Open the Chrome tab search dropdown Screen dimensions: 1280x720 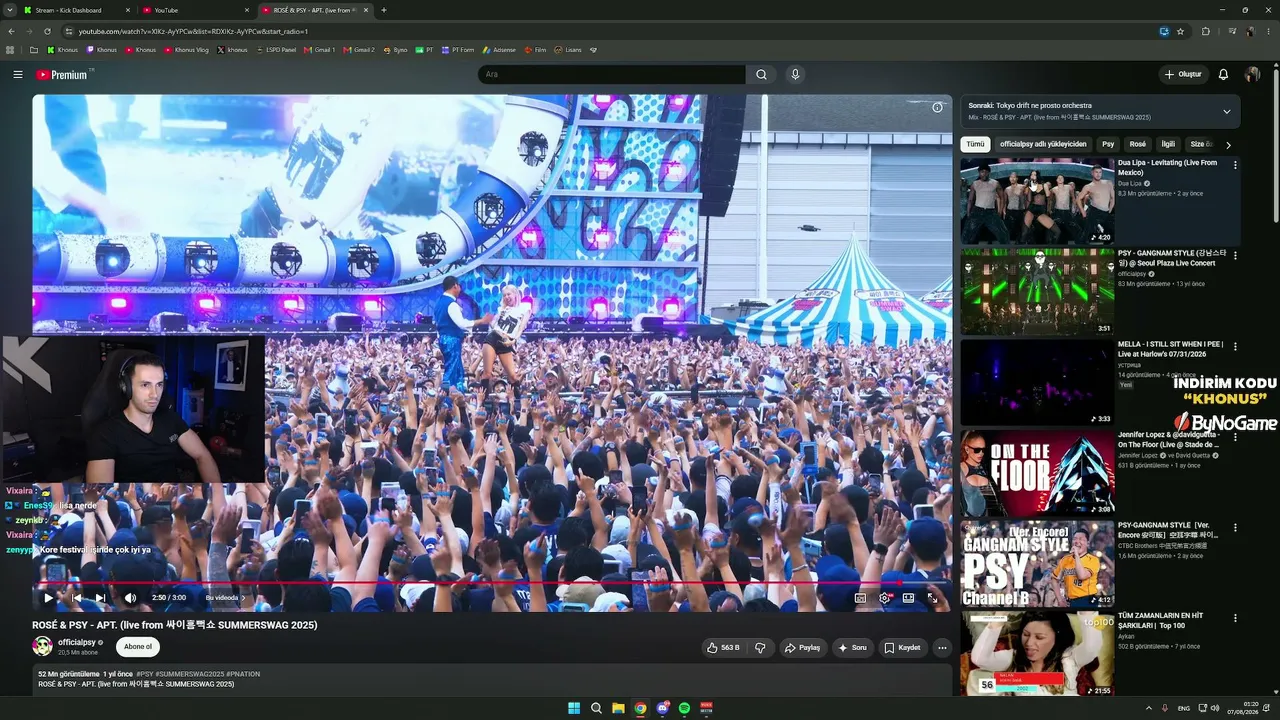(10, 10)
